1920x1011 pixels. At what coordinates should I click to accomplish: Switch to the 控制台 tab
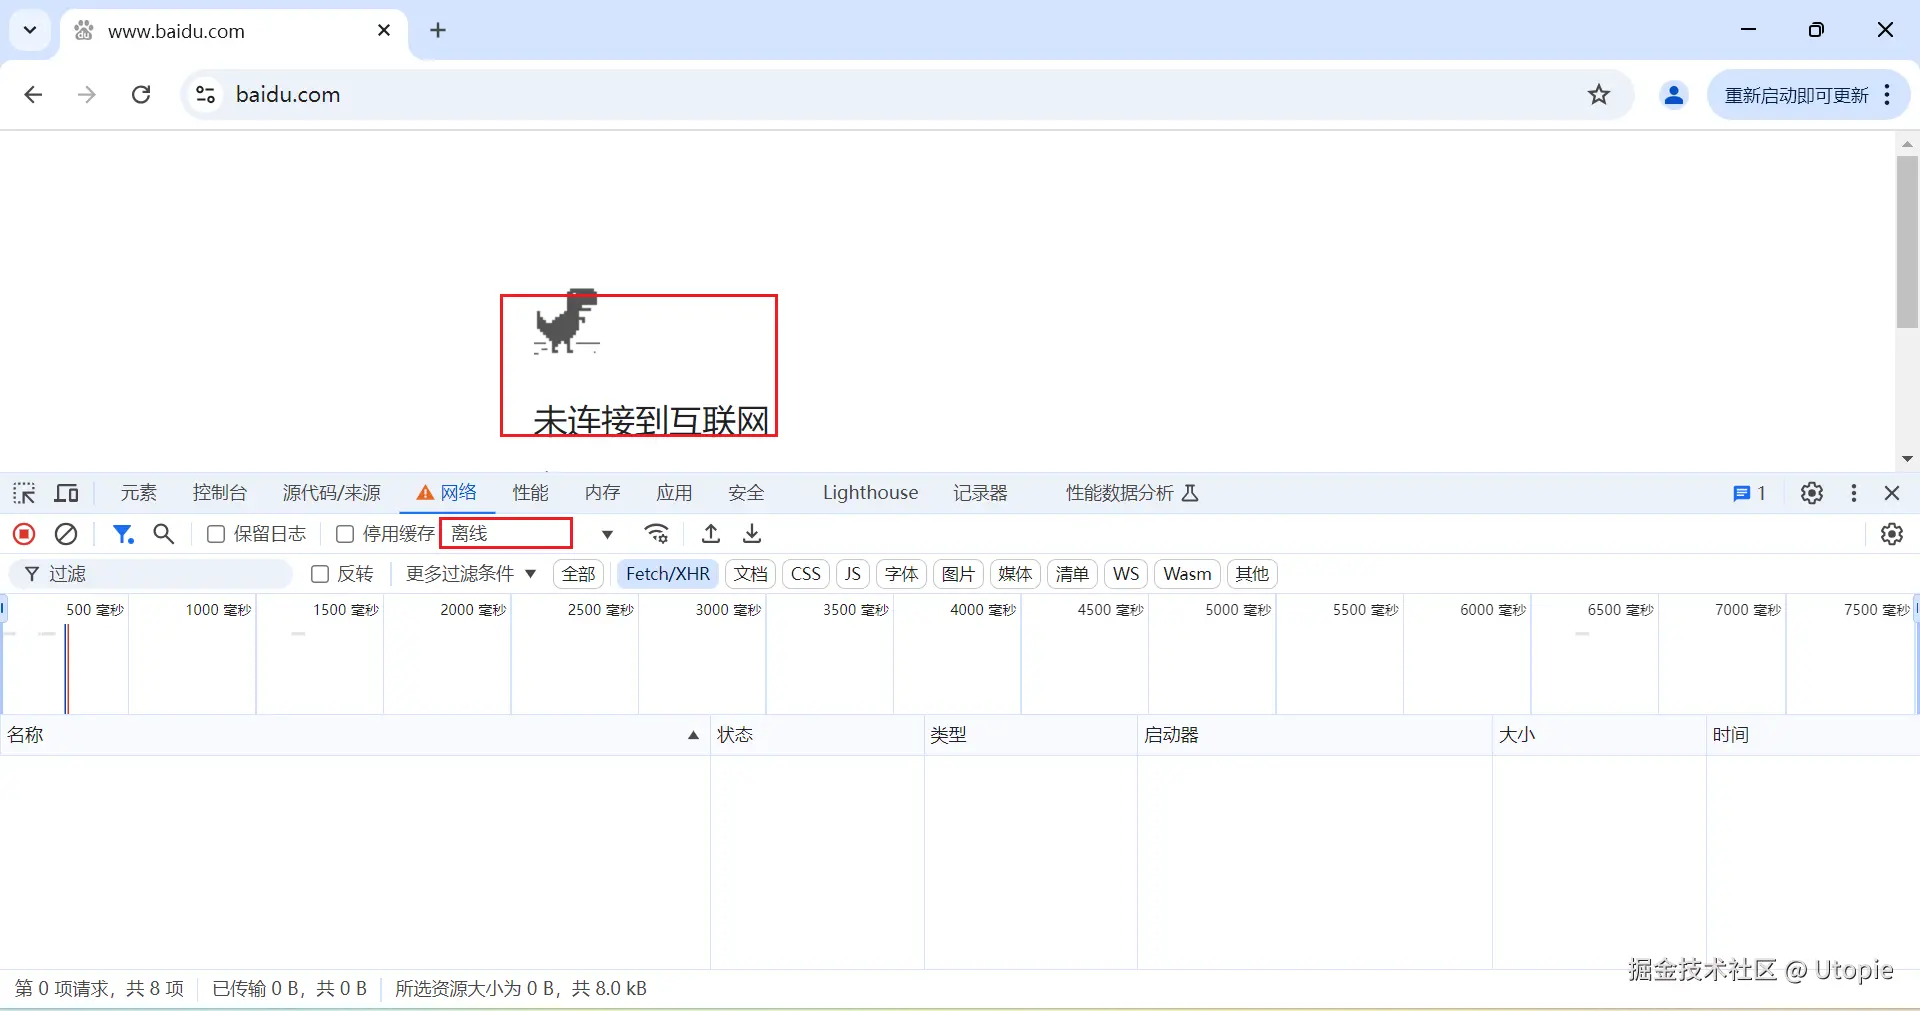(x=220, y=493)
